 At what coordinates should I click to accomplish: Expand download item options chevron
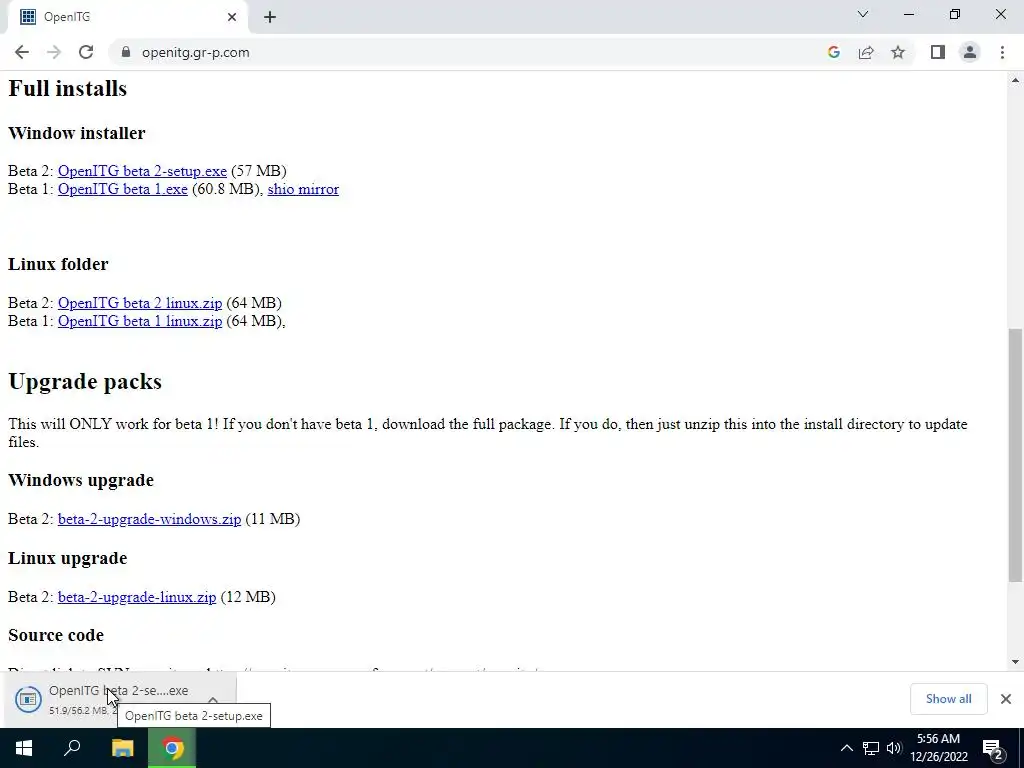pos(212,699)
